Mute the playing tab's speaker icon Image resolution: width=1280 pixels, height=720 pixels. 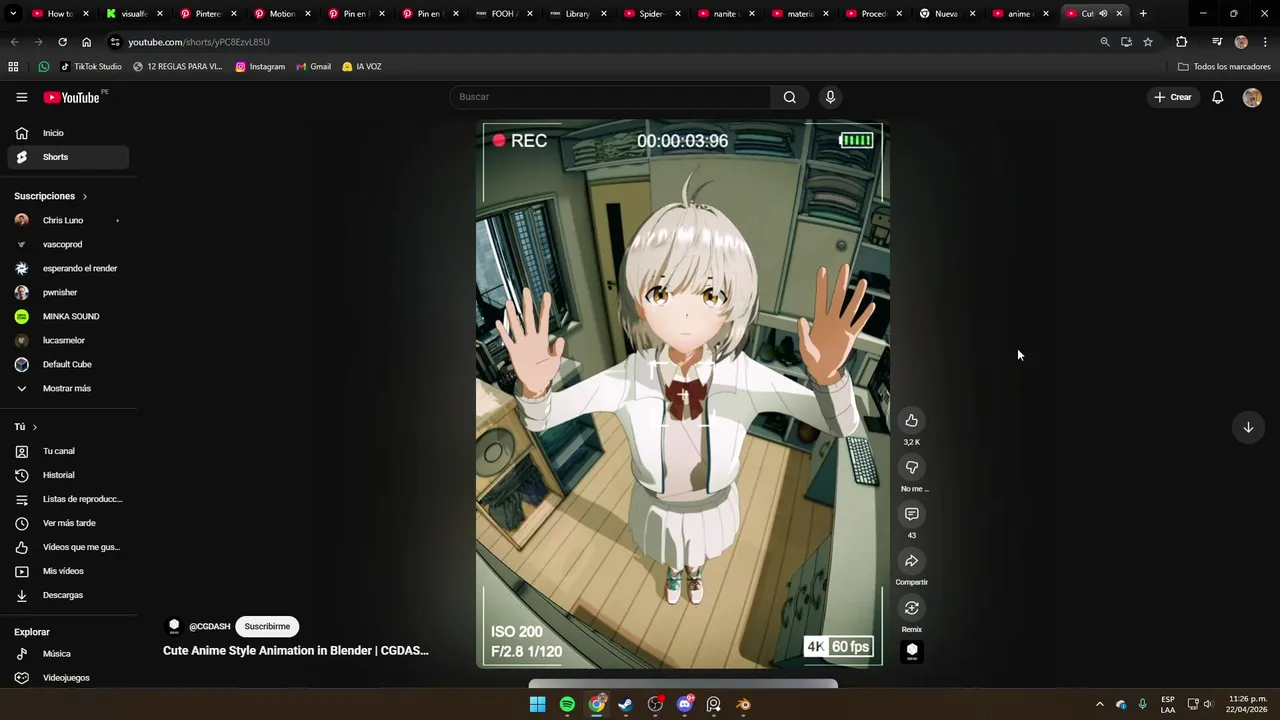1103,14
